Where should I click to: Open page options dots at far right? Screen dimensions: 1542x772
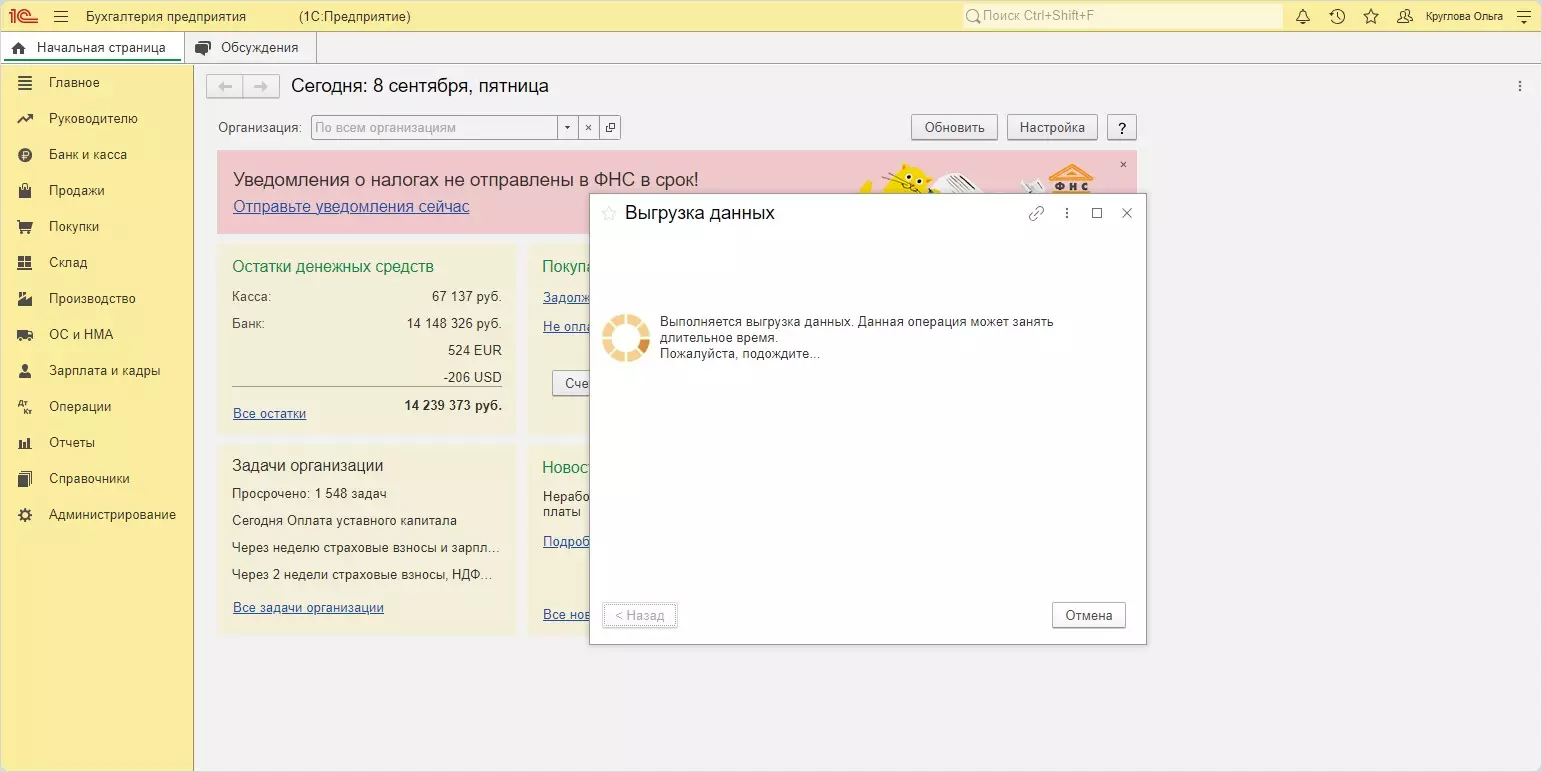pos(1520,87)
